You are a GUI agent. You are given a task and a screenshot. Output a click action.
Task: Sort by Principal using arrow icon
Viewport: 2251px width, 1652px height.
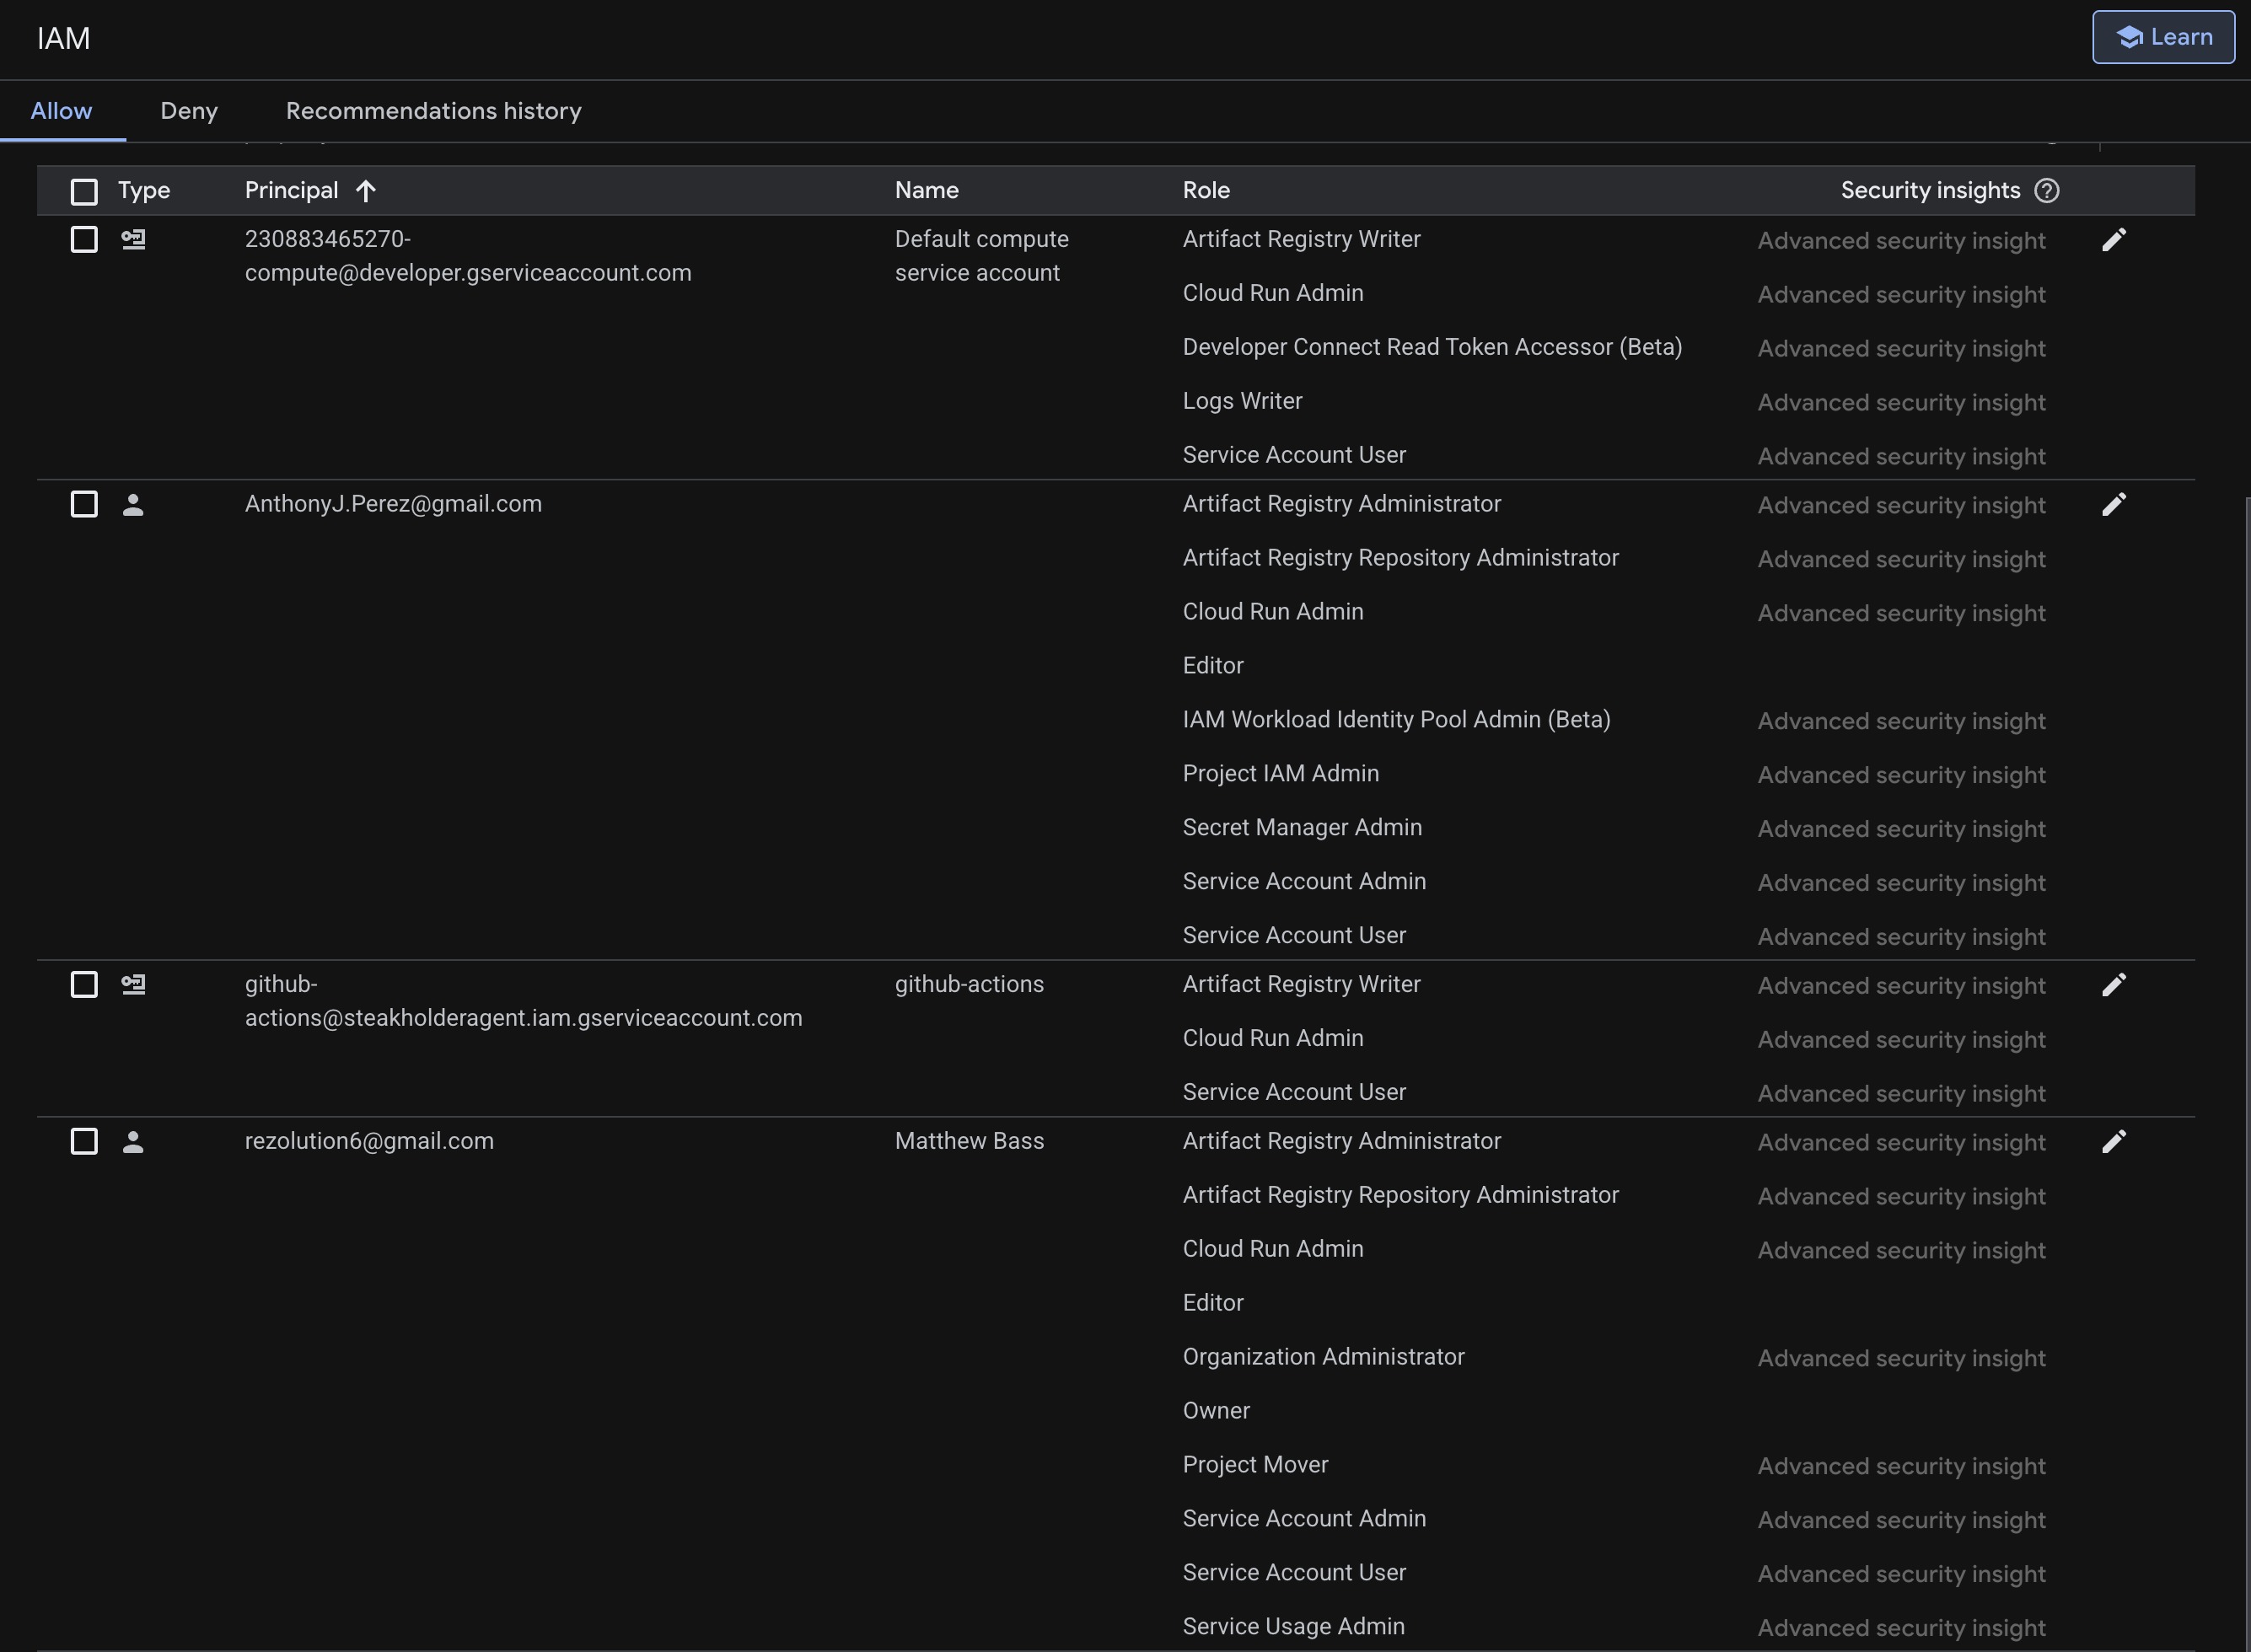pyautogui.click(x=366, y=191)
